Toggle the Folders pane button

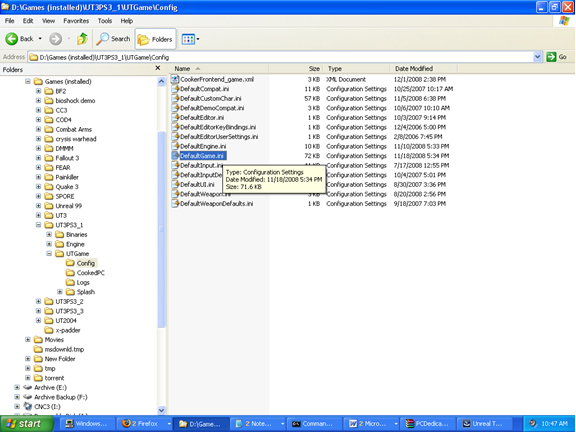point(155,39)
